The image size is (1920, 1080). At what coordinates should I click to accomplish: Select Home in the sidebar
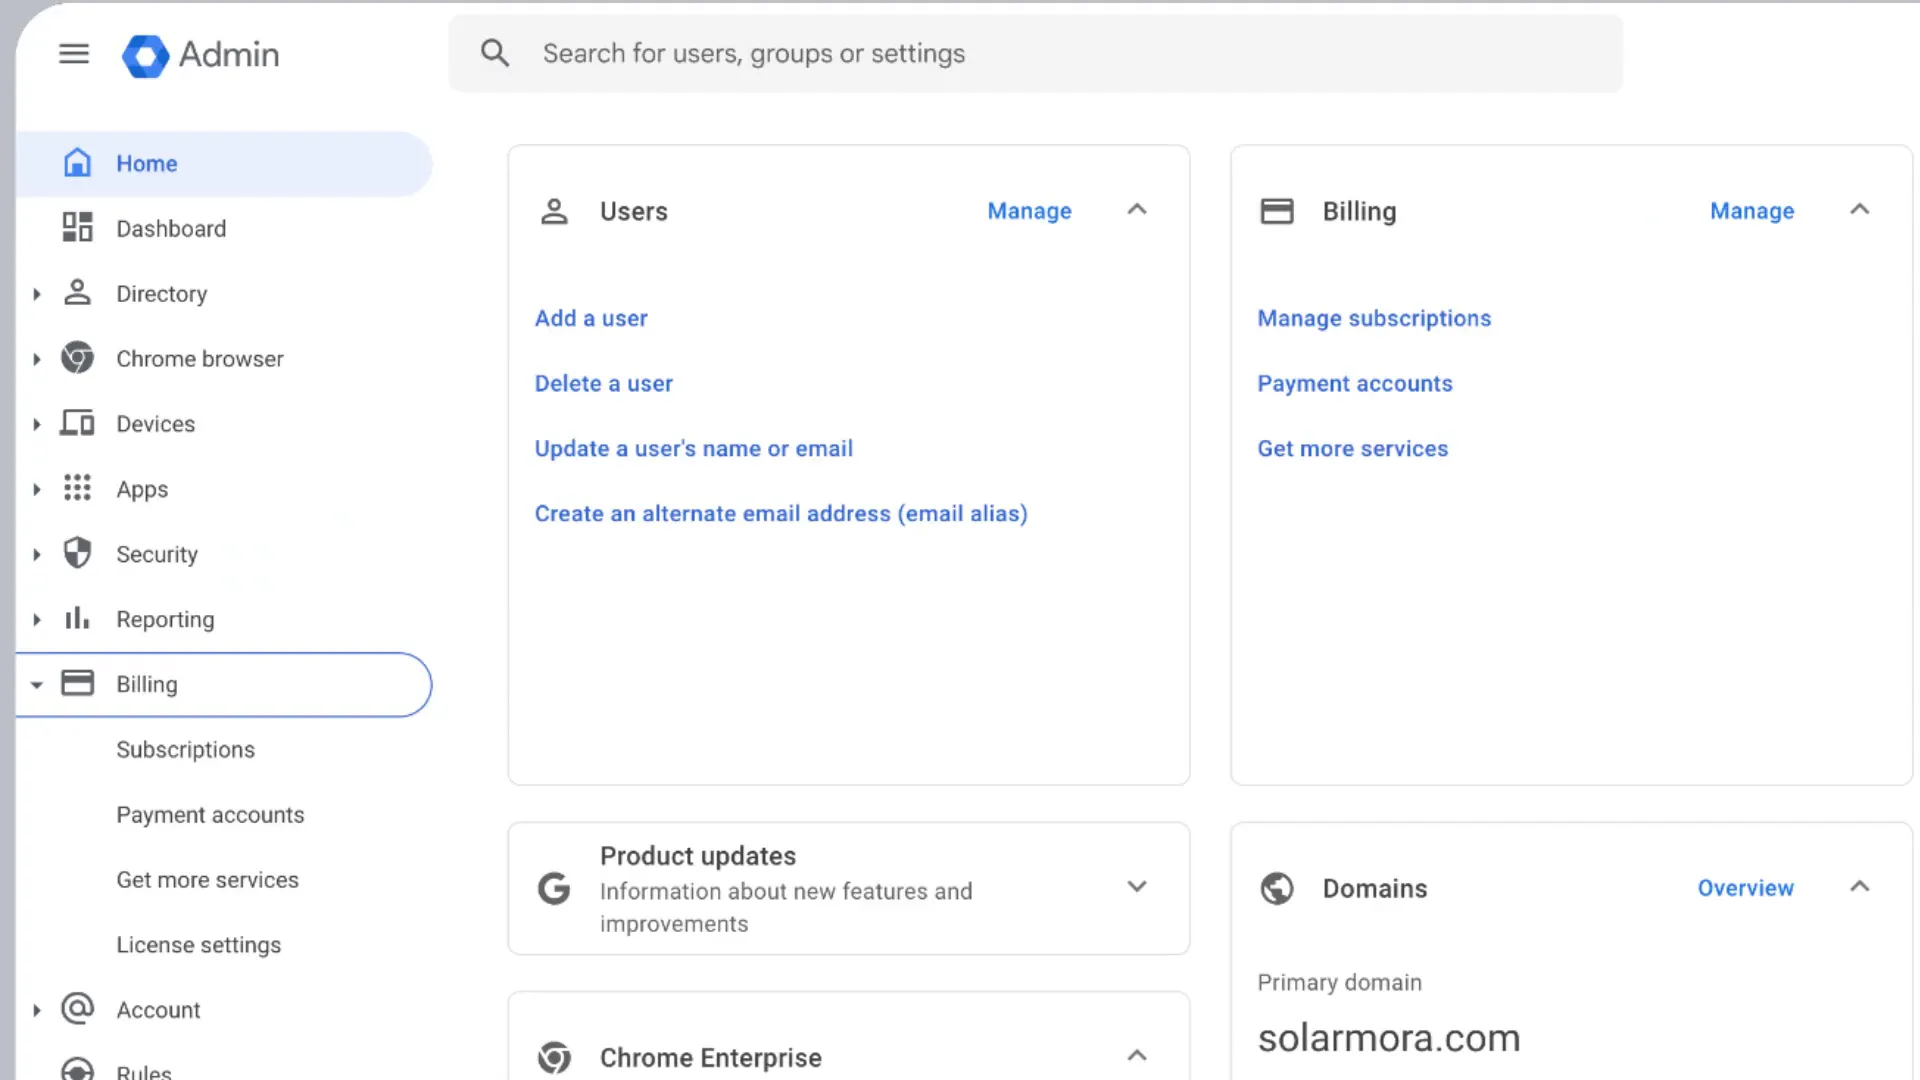point(224,163)
